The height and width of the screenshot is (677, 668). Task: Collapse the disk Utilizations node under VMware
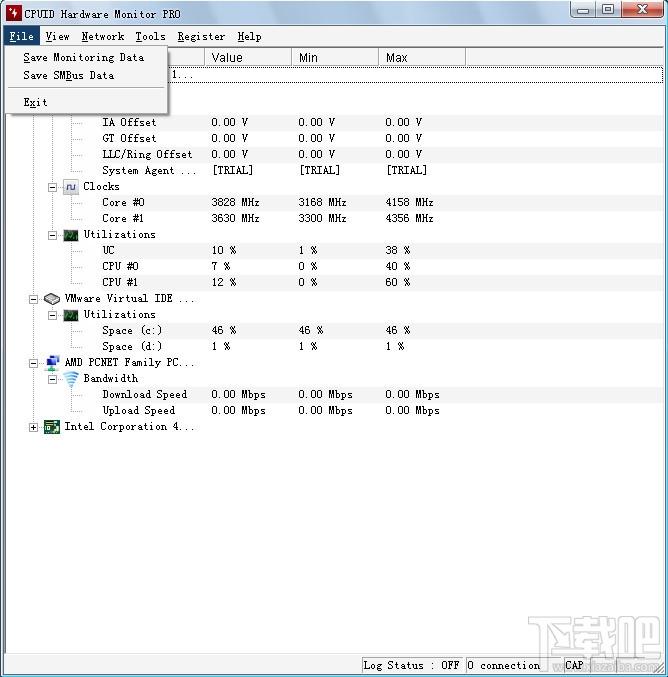(x=52, y=315)
